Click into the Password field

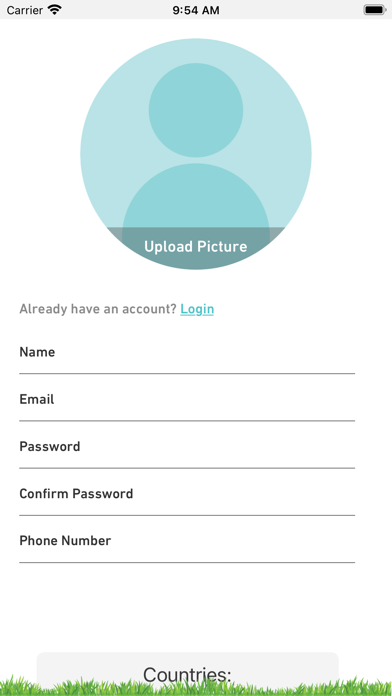[187, 447]
